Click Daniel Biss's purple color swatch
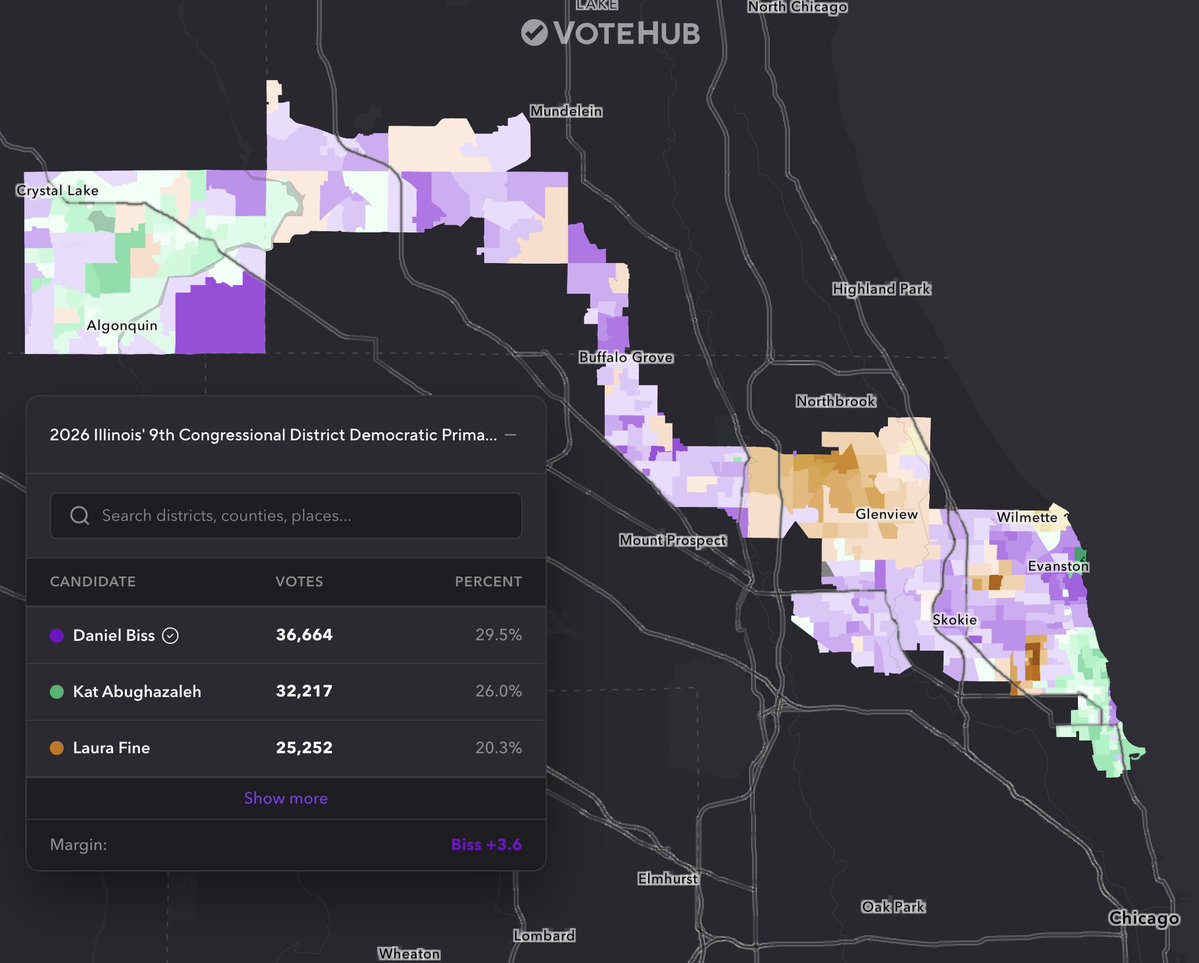 pyautogui.click(x=57, y=635)
